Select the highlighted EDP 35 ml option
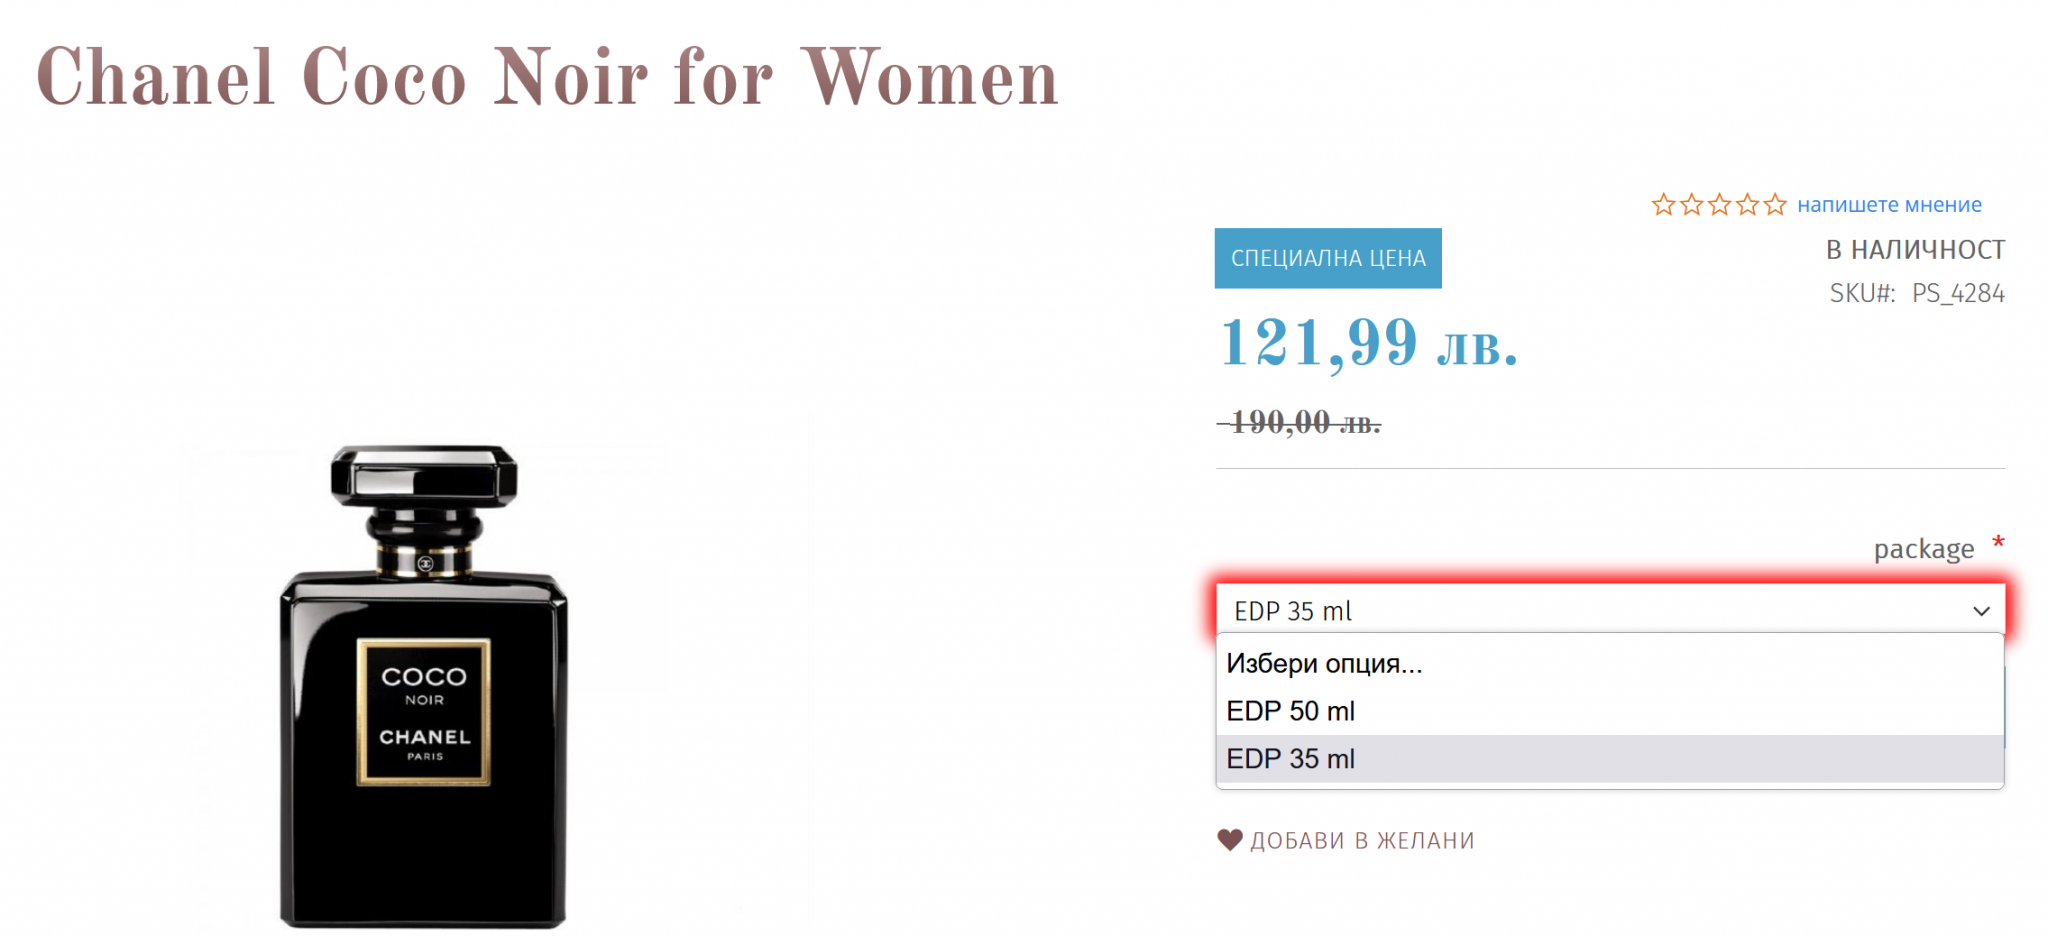 pyautogui.click(x=1290, y=759)
